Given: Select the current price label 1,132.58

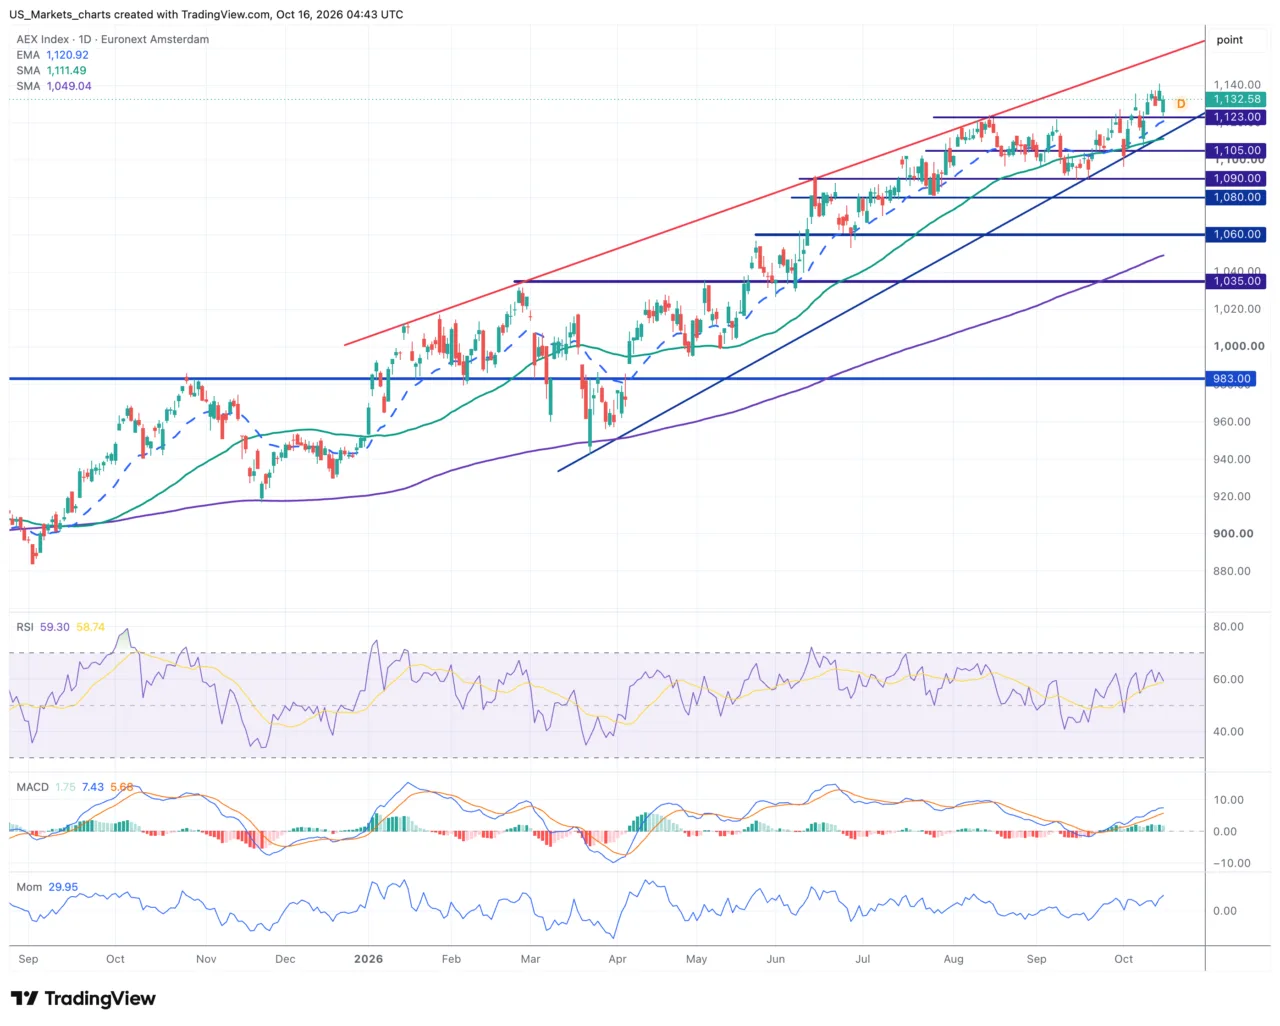Looking at the screenshot, I should tap(1237, 99).
